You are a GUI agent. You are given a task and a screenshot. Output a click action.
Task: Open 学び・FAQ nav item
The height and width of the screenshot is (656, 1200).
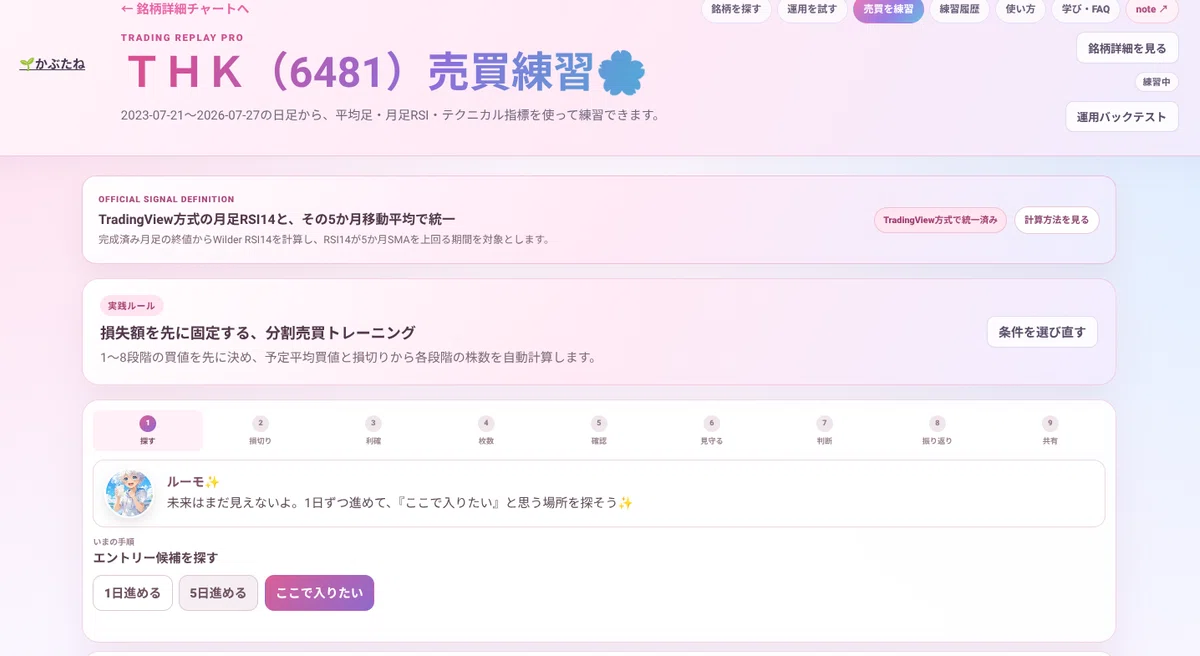[1085, 9]
